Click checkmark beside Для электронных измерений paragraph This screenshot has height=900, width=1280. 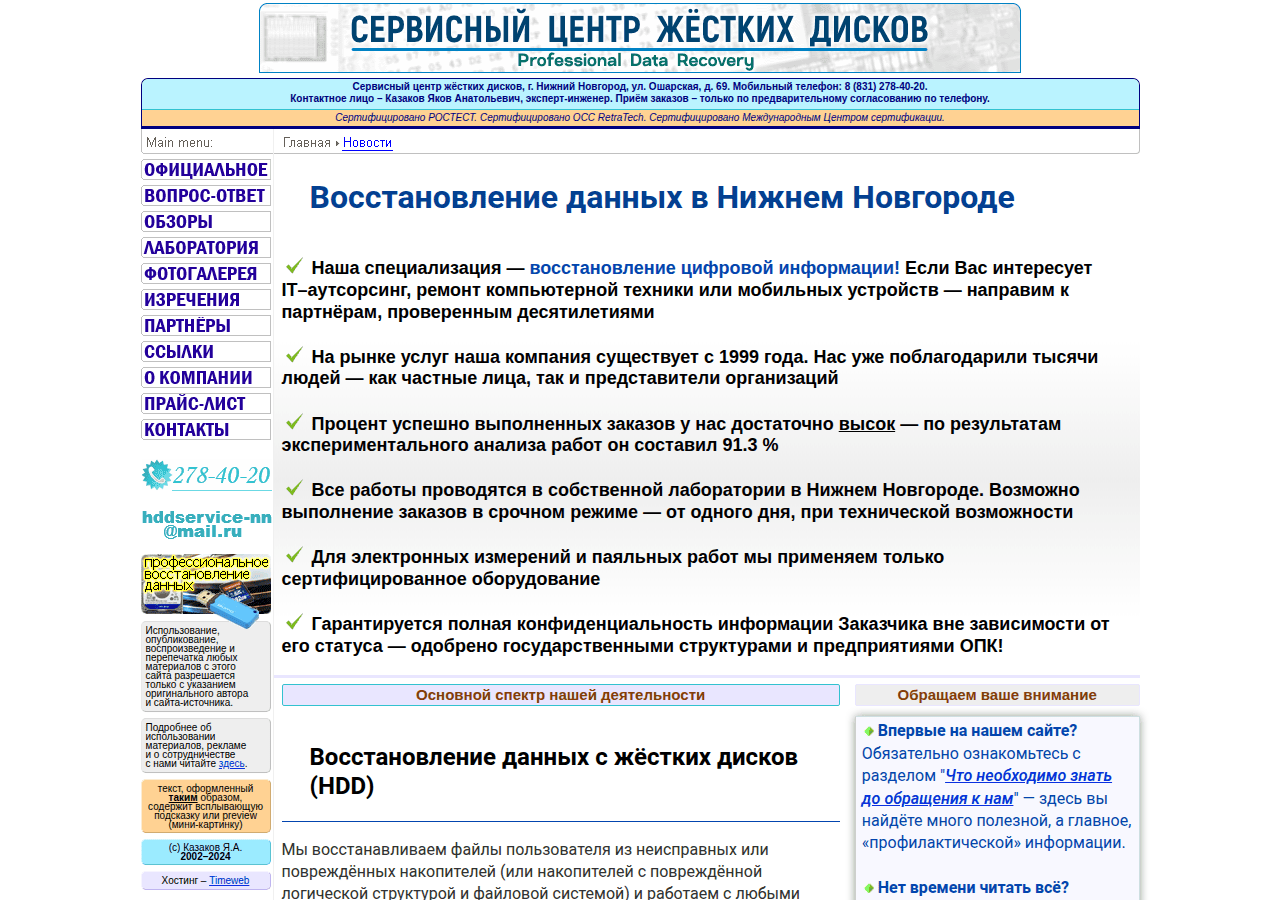[294, 555]
